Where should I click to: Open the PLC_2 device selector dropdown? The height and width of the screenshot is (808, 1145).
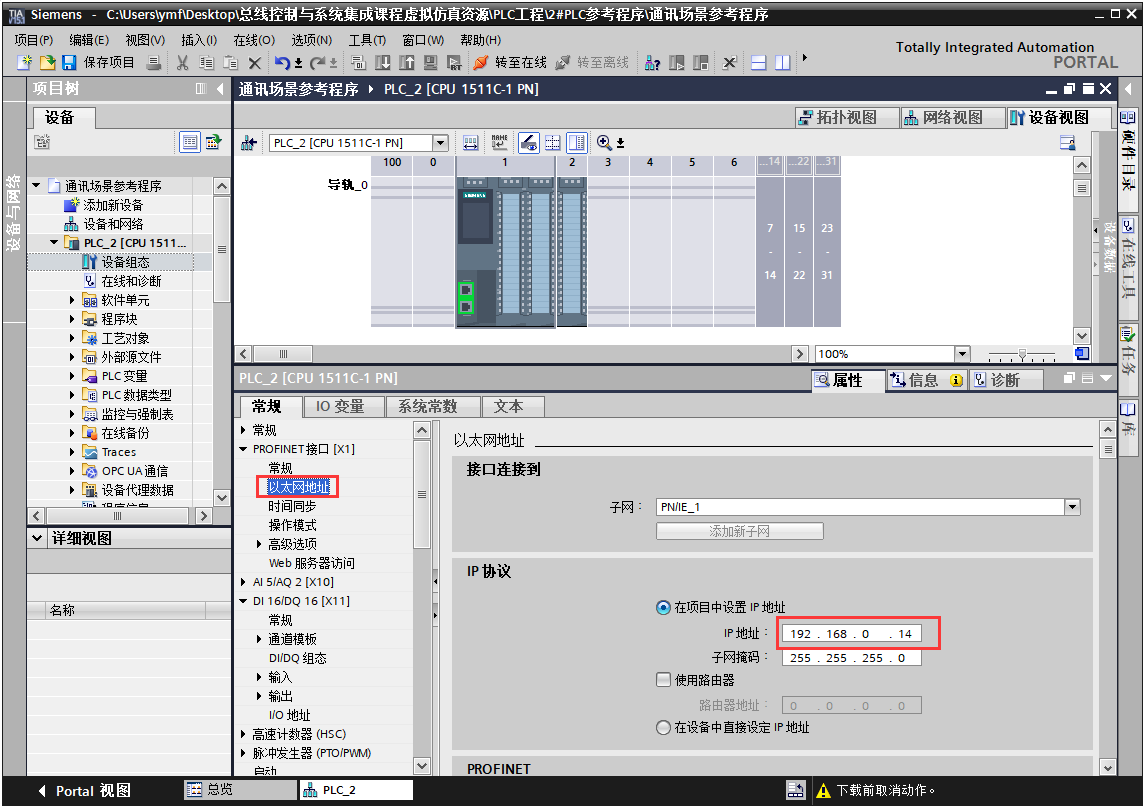point(440,142)
